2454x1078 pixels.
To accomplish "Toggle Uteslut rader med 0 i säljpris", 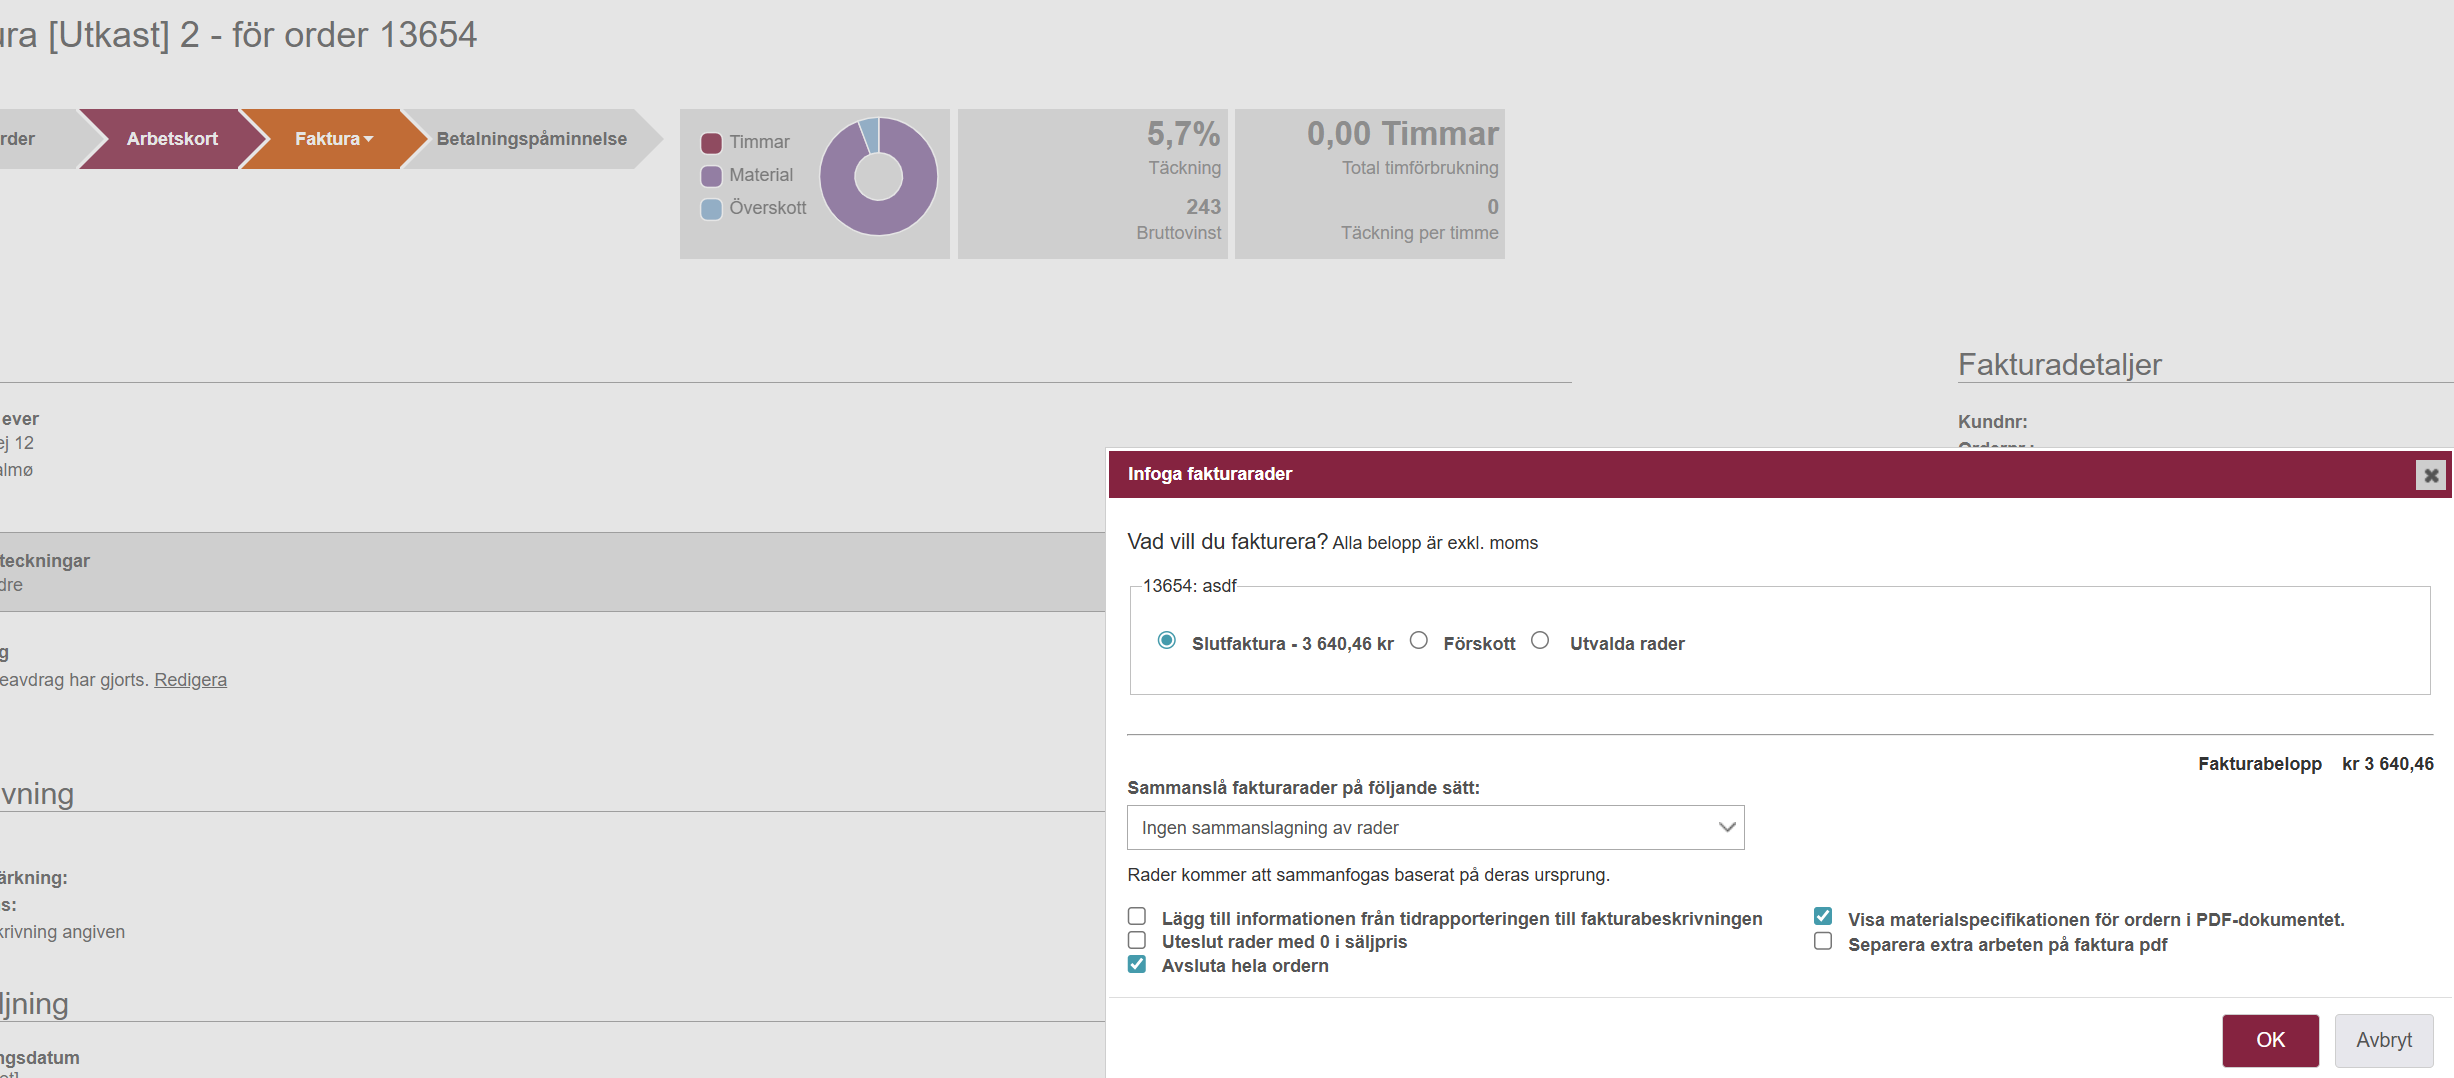I will [1137, 941].
